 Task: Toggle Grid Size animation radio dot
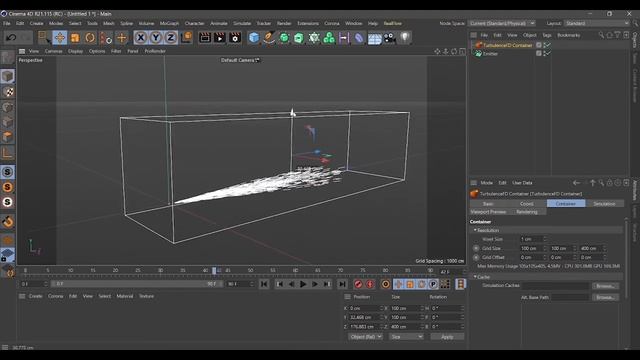click(476, 248)
